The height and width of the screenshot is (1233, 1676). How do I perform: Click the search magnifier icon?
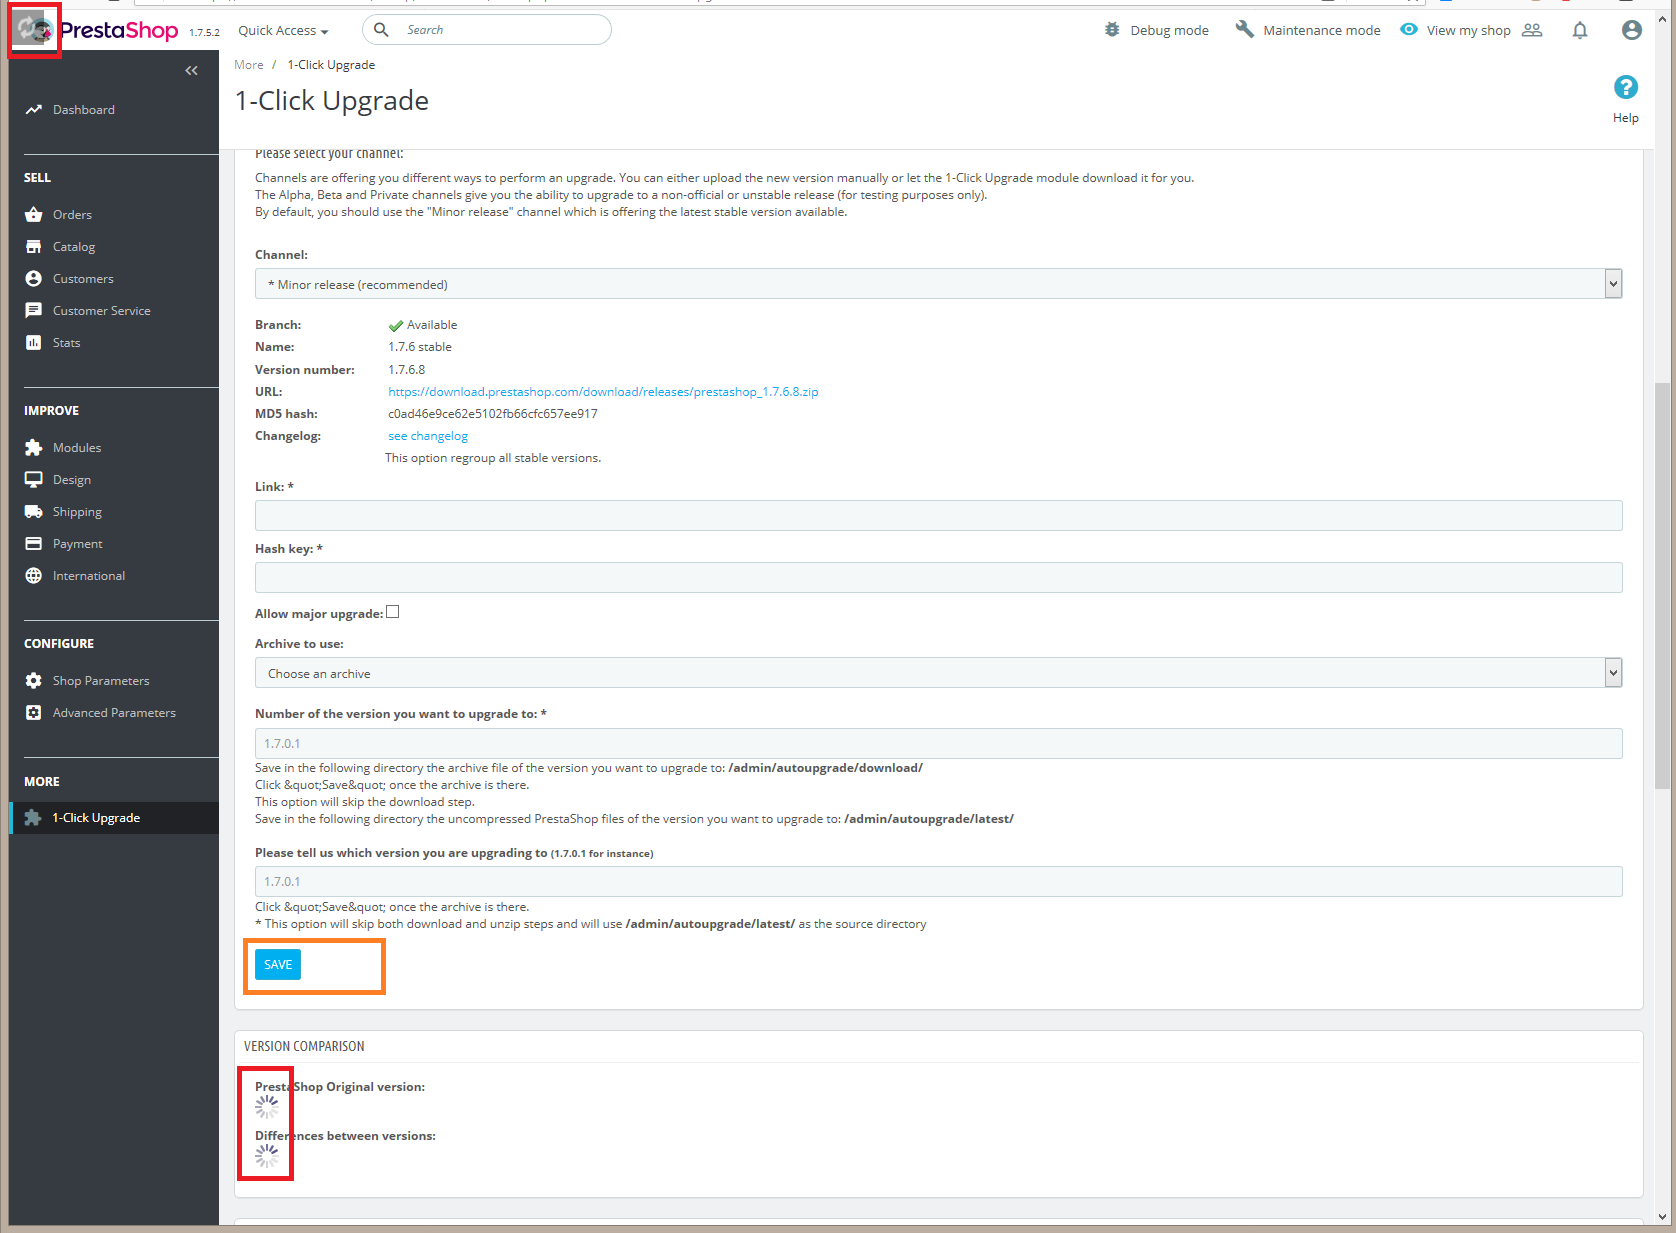point(381,30)
